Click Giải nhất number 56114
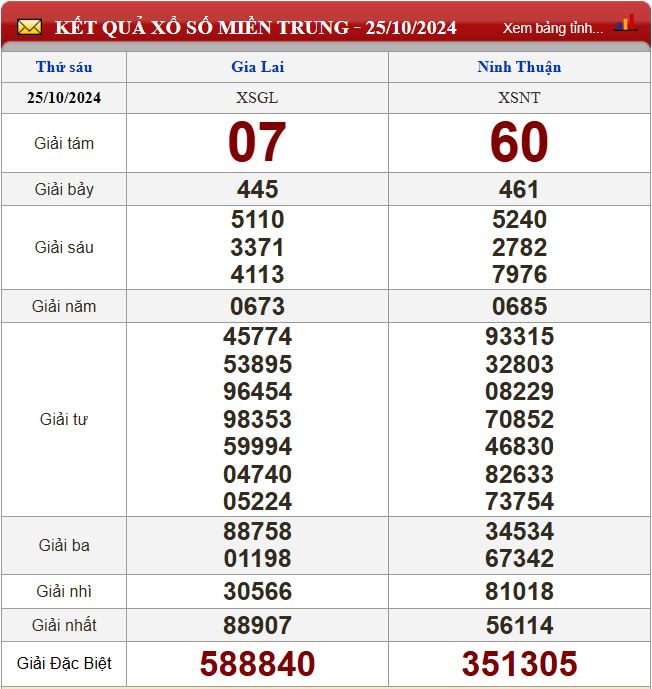Screen dimensions: 652x689 pyautogui.click(x=519, y=625)
